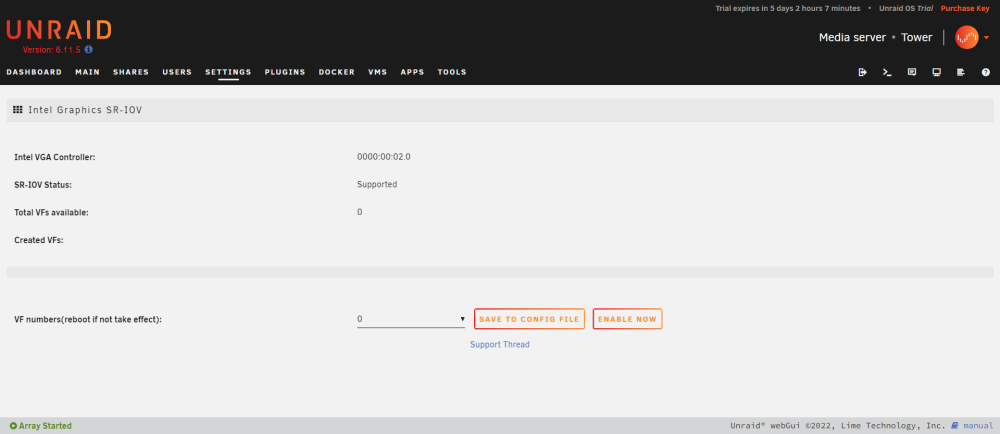
Task: Open the manual link in the footer
Action: click(x=978, y=426)
